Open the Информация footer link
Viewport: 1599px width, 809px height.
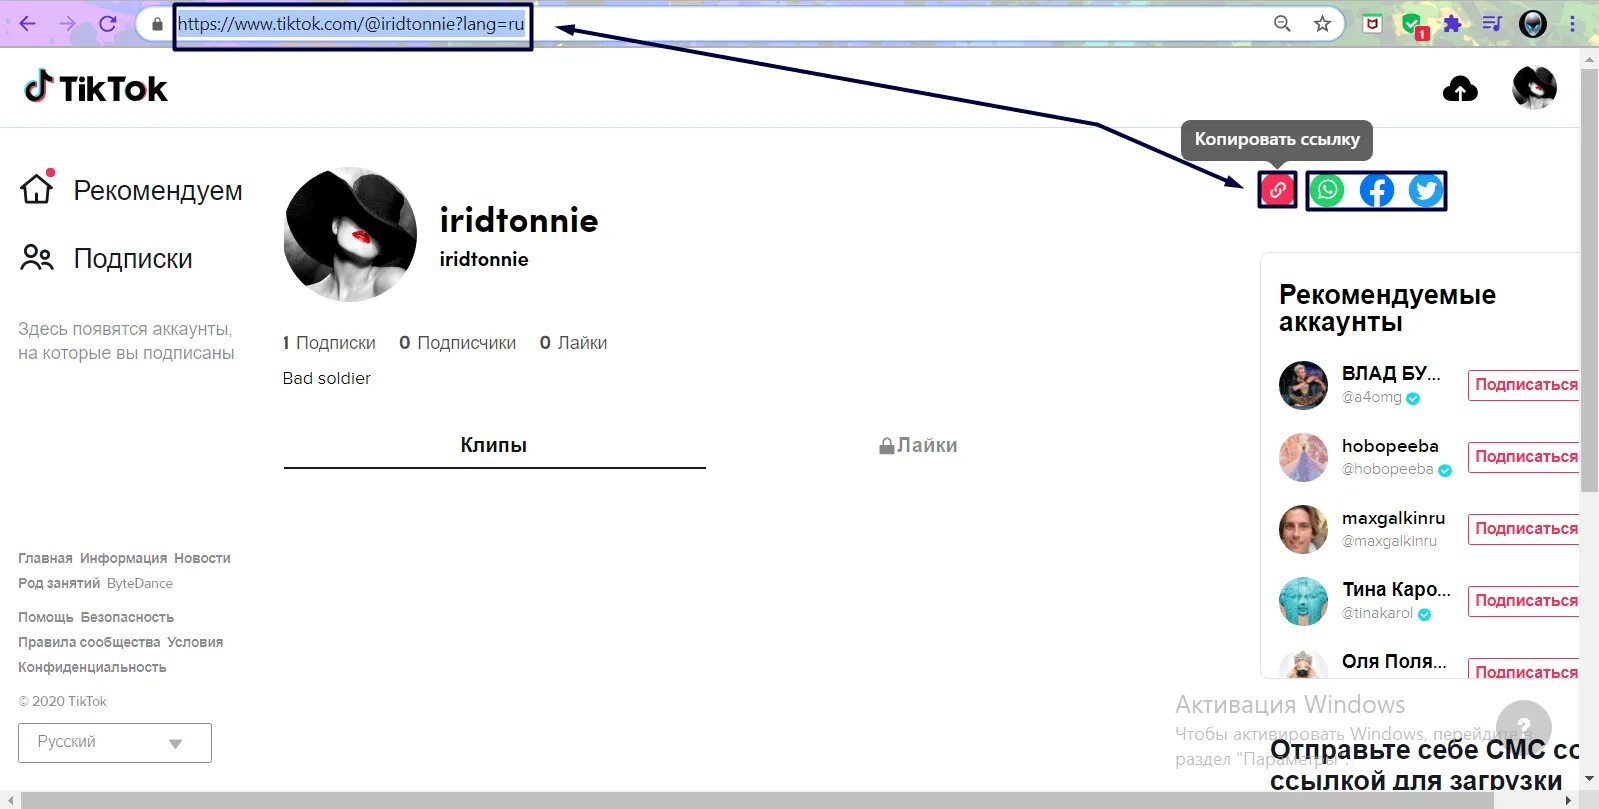[x=124, y=558]
